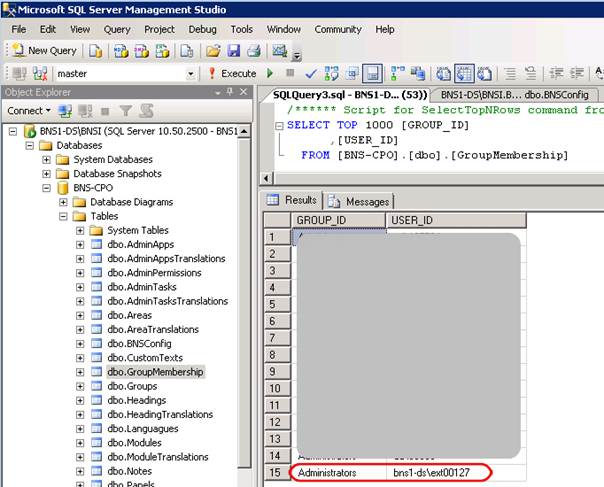The image size is (604, 487).
Task: Select the dbo.BNSConfig table in tree
Action: click(x=139, y=343)
